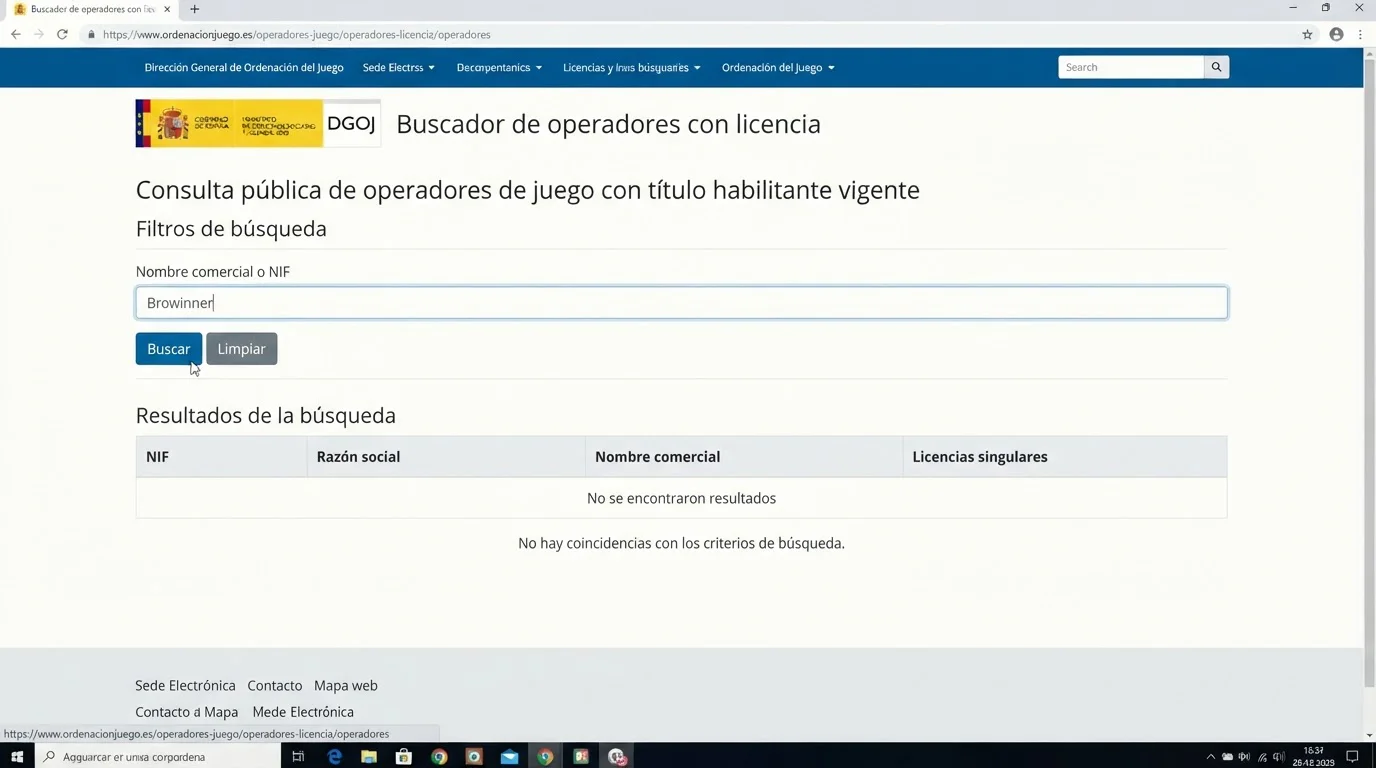Select the Razón social column header
The width and height of the screenshot is (1376, 768).
tap(446, 457)
